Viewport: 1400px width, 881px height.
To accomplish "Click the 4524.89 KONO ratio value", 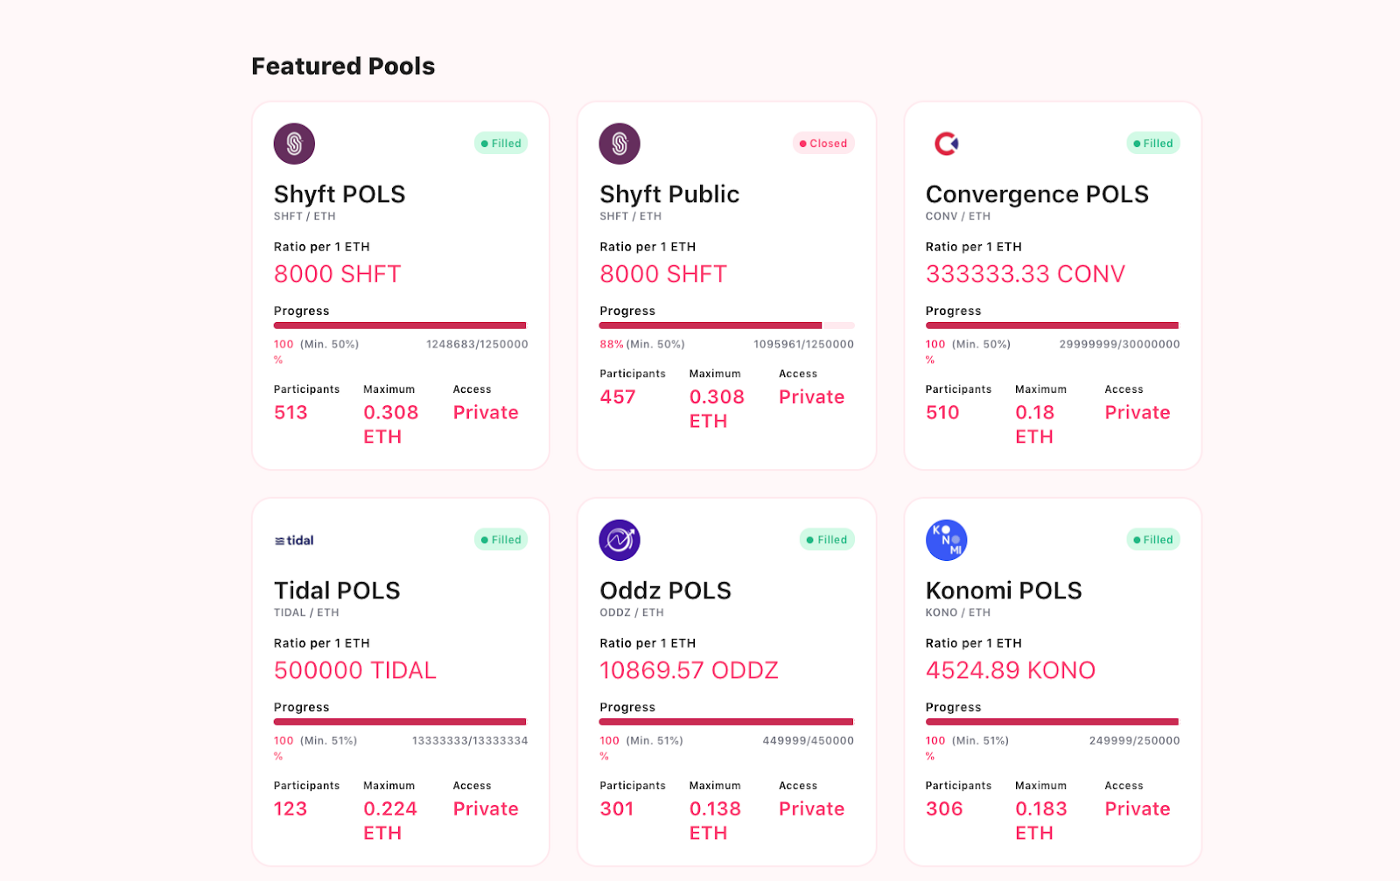I will (1011, 670).
